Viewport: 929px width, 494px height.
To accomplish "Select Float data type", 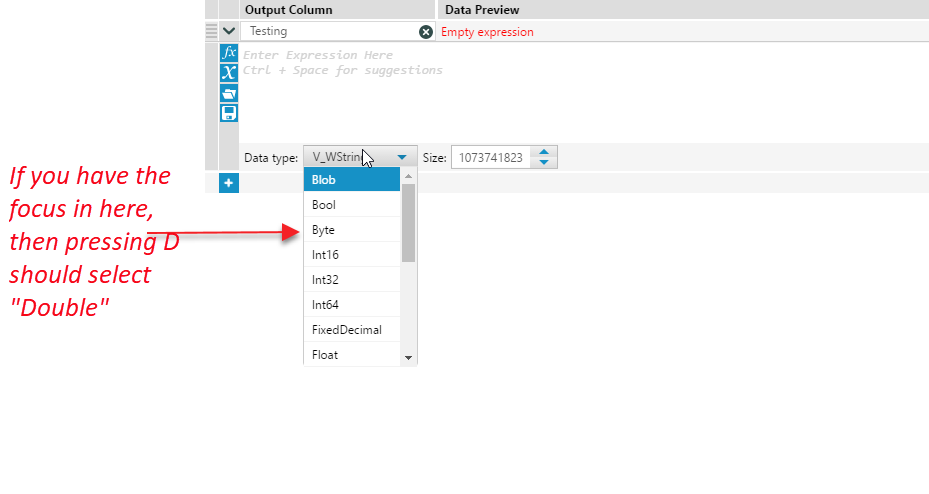I will [352, 354].
